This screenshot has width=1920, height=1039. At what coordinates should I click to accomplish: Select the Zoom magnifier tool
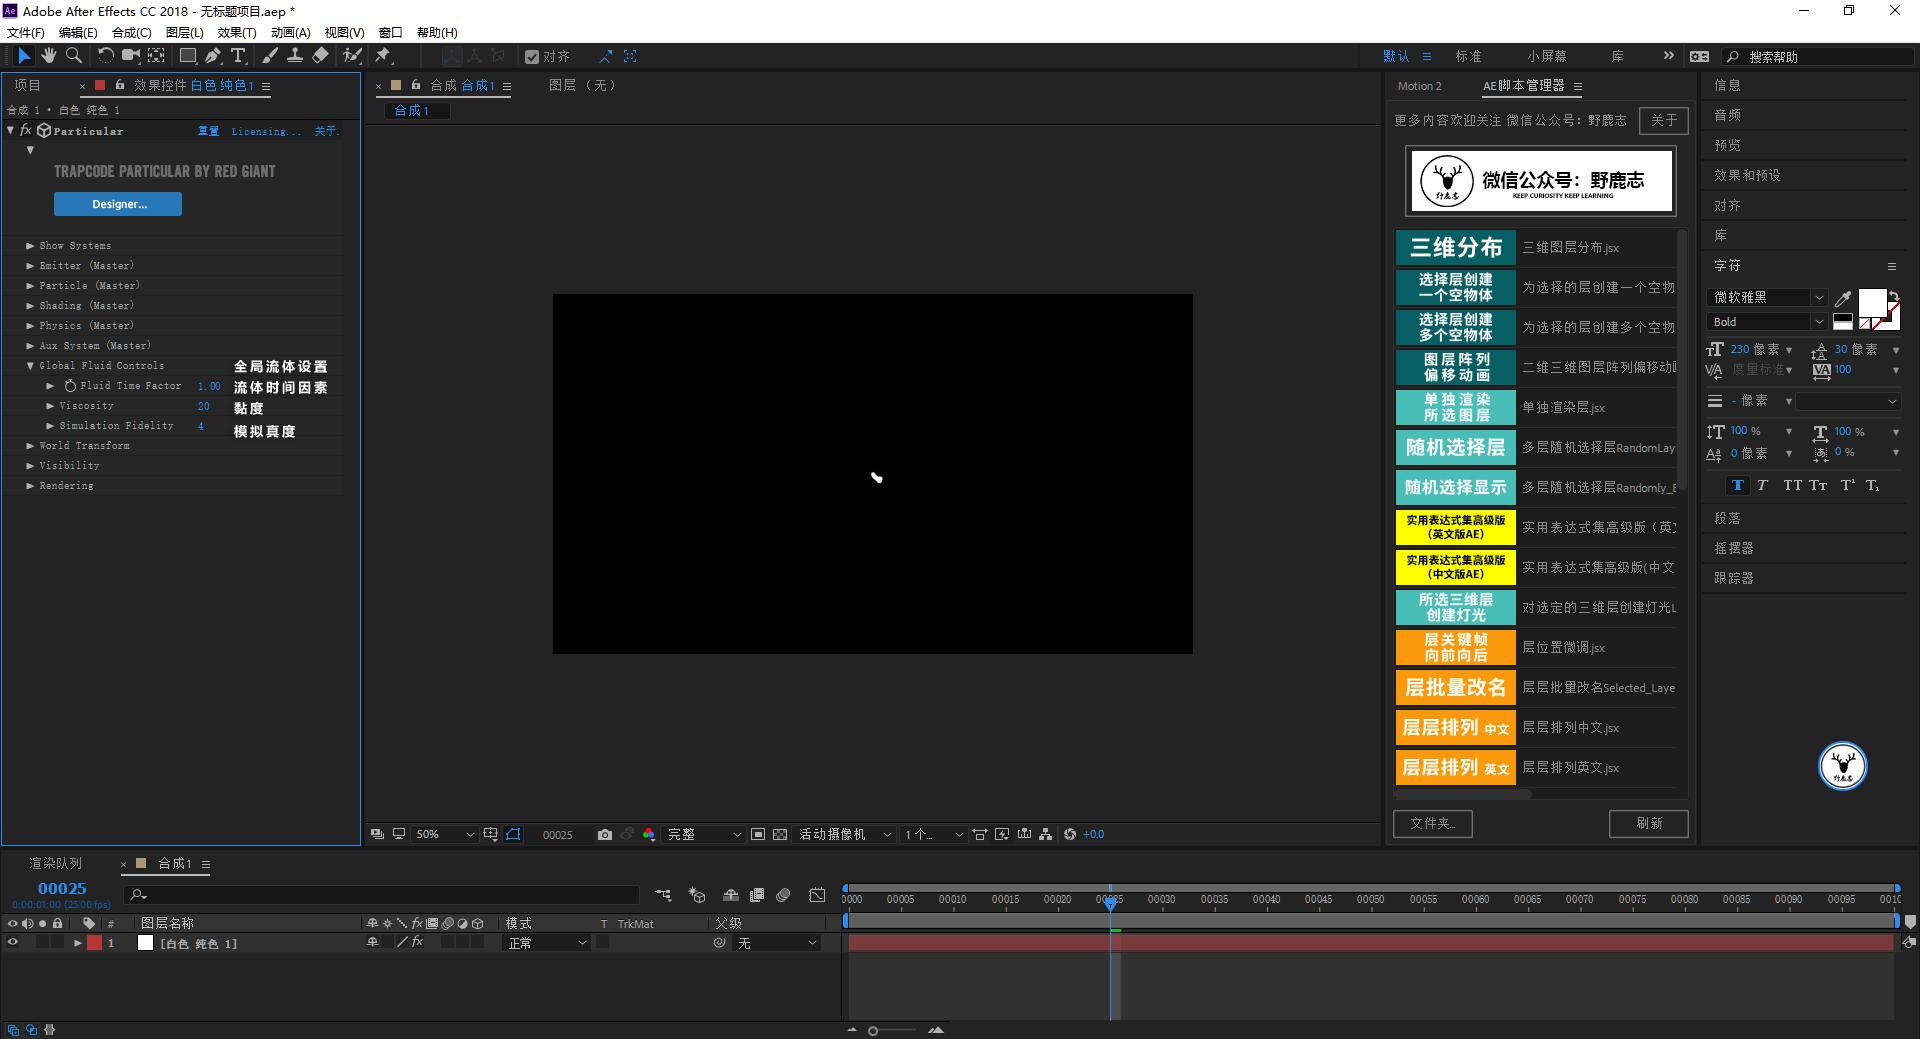coord(74,56)
